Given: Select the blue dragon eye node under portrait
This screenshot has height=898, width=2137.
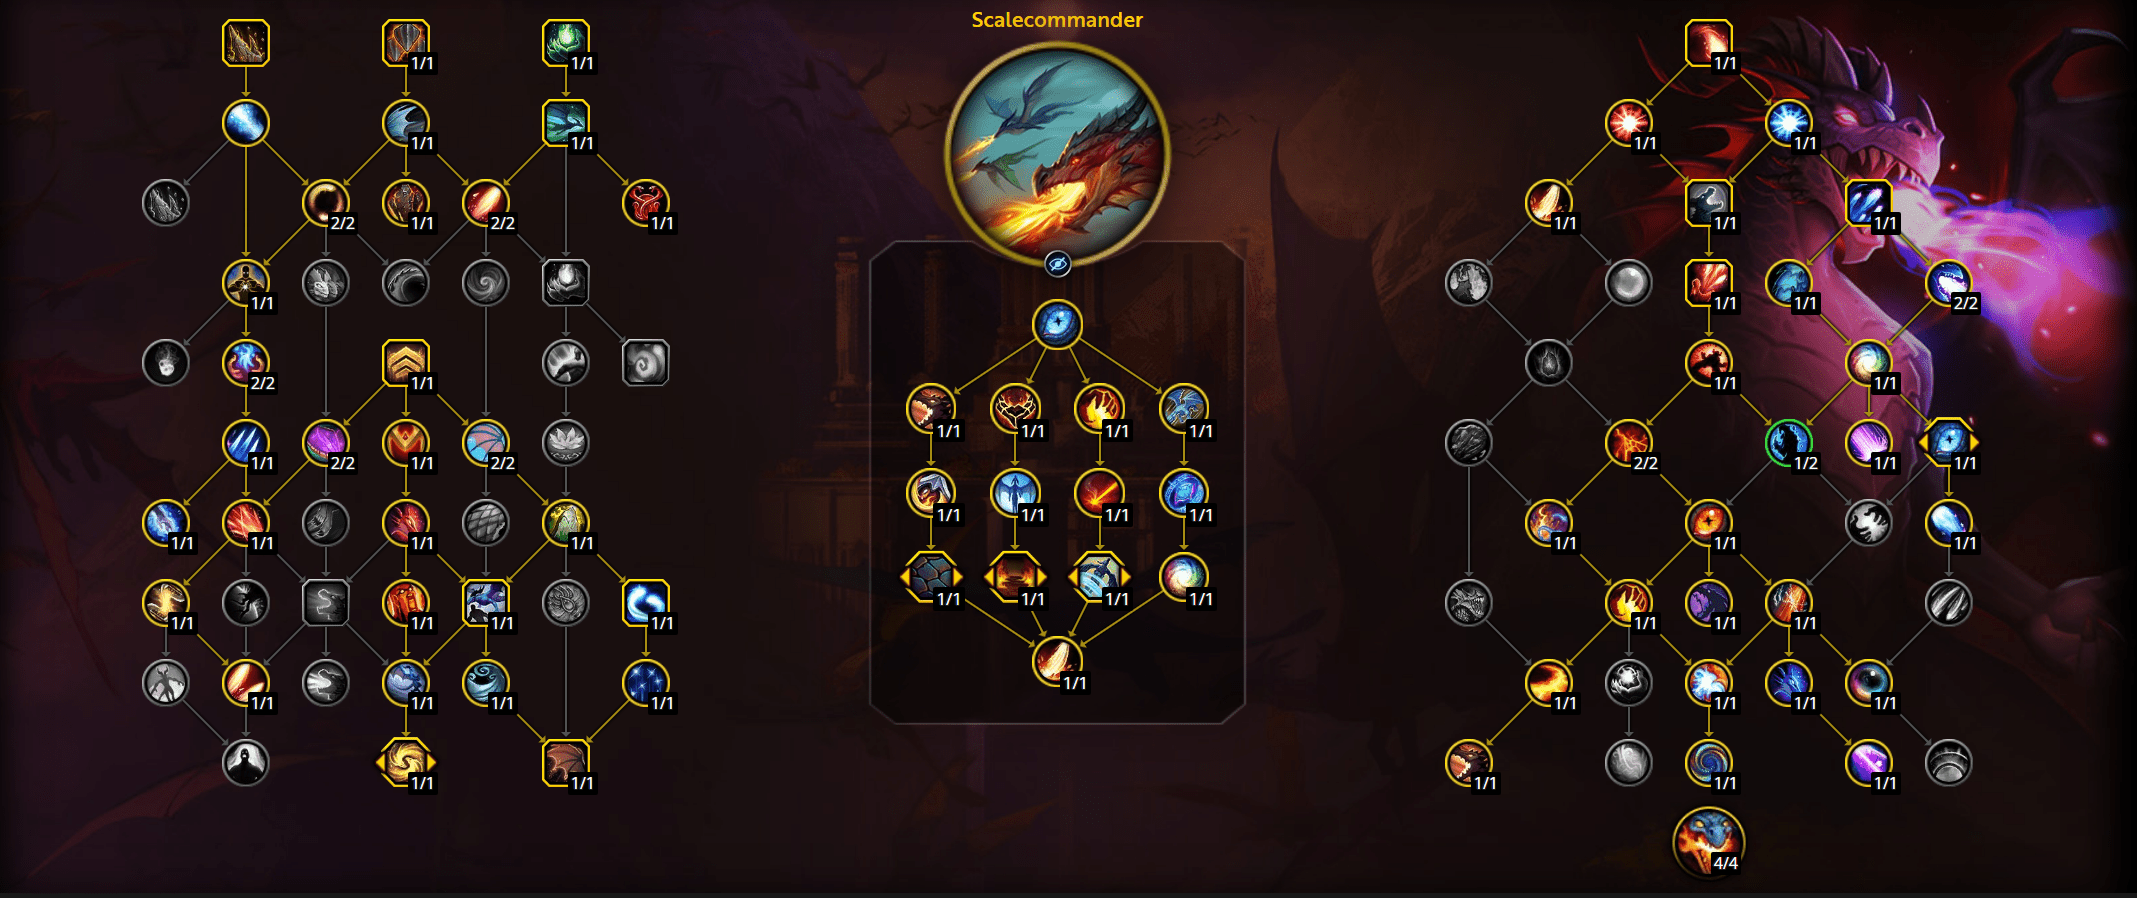Looking at the screenshot, I should [x=1057, y=324].
